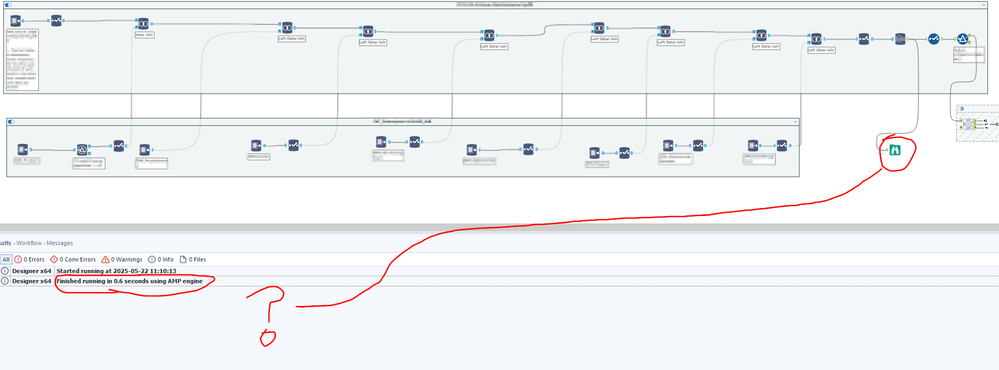
Task: Click the info icon beside the Started running message
Action: [5, 271]
